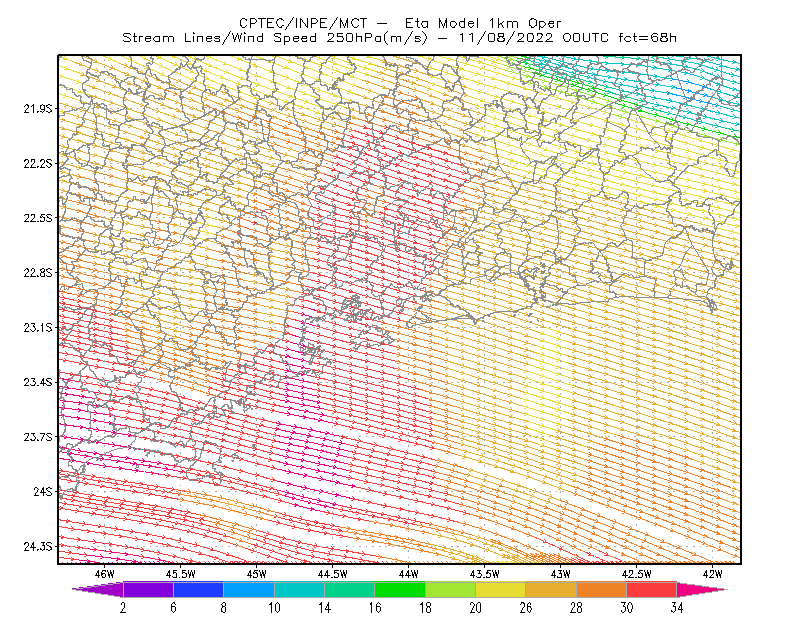This screenshot has width=800, height=618.
Task: Click the longitude label "46W"
Action: coord(105,574)
